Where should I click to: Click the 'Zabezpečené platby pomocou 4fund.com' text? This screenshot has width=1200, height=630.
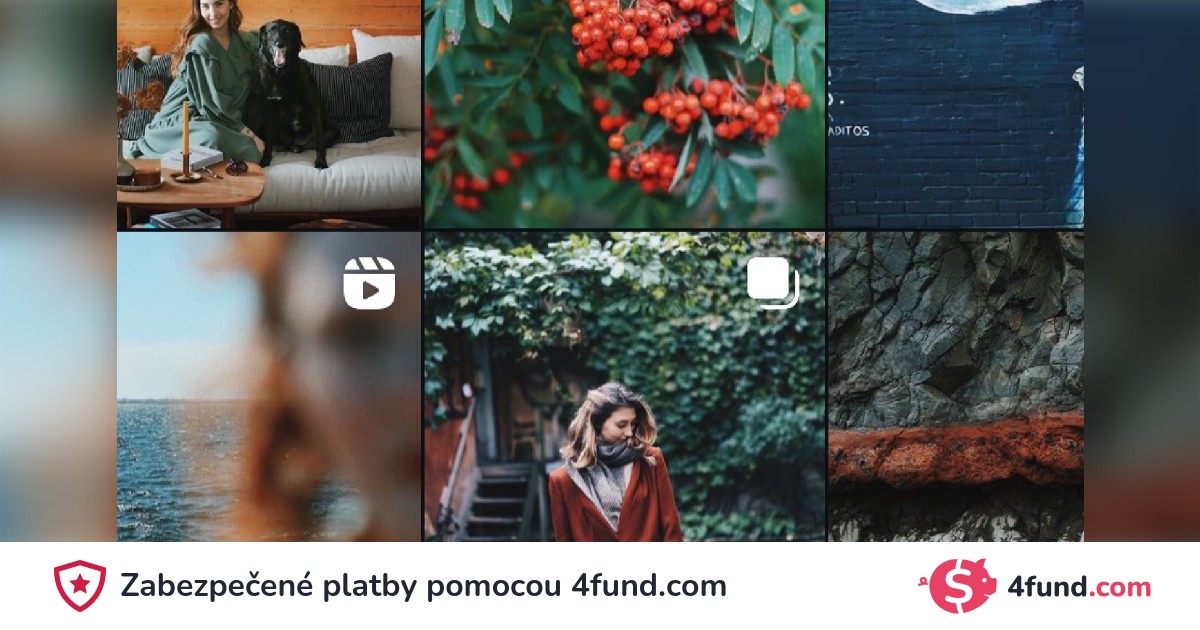424,586
